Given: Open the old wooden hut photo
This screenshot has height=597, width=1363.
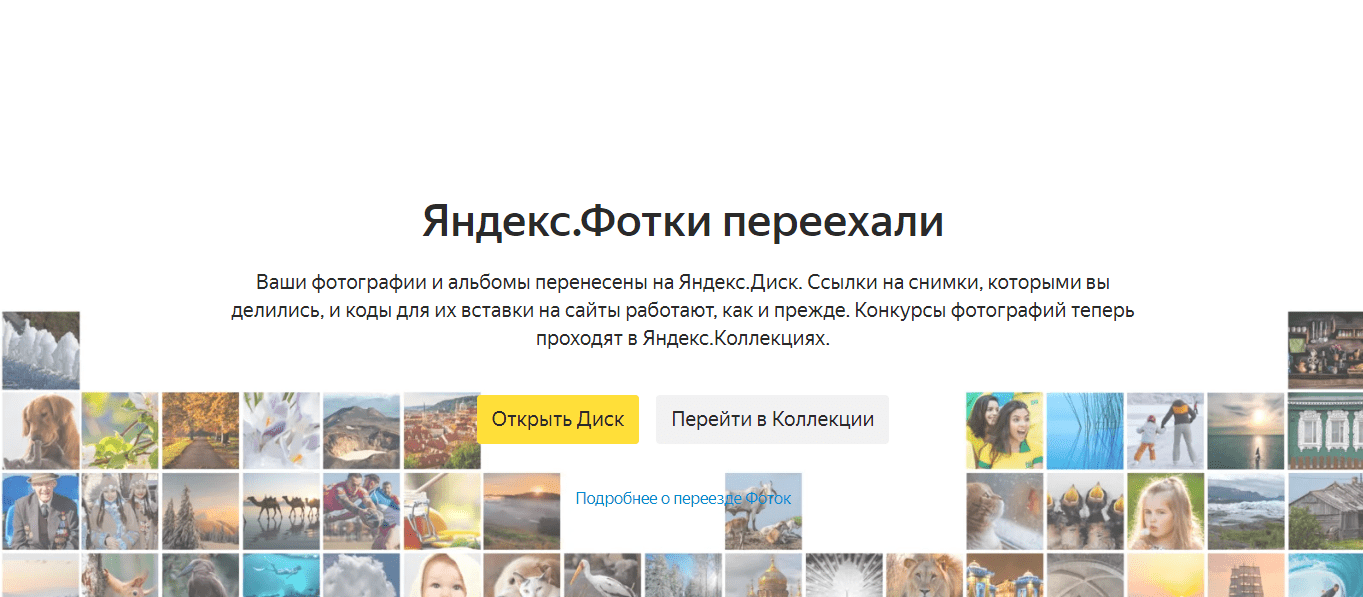Looking at the screenshot, I should click(x=1325, y=511).
